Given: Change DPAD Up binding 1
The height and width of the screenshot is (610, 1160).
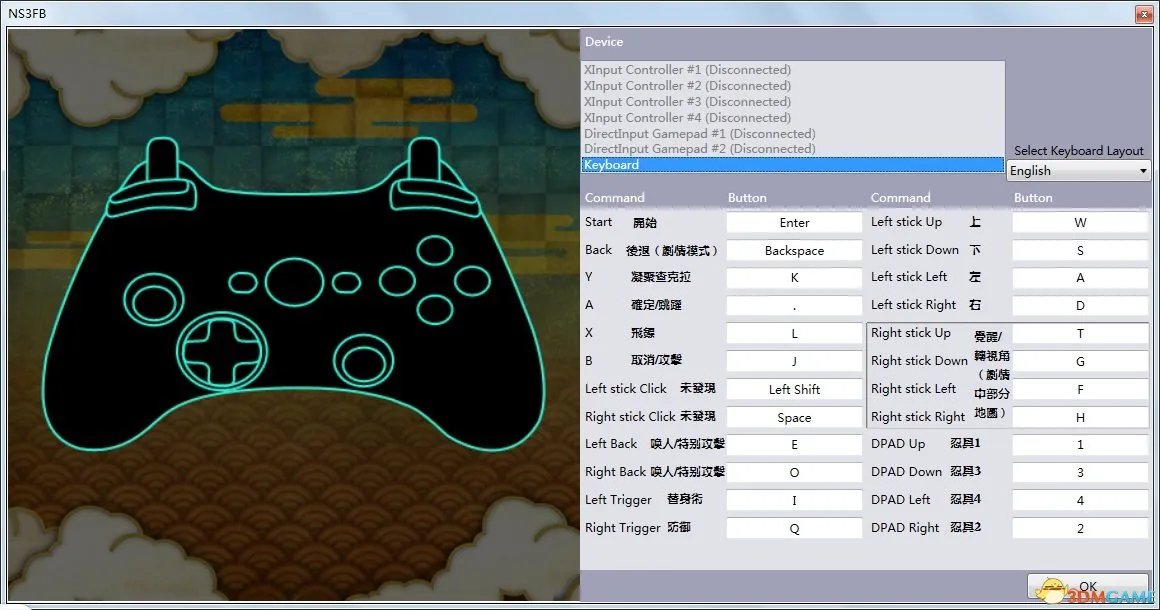Looking at the screenshot, I should (x=1079, y=444).
